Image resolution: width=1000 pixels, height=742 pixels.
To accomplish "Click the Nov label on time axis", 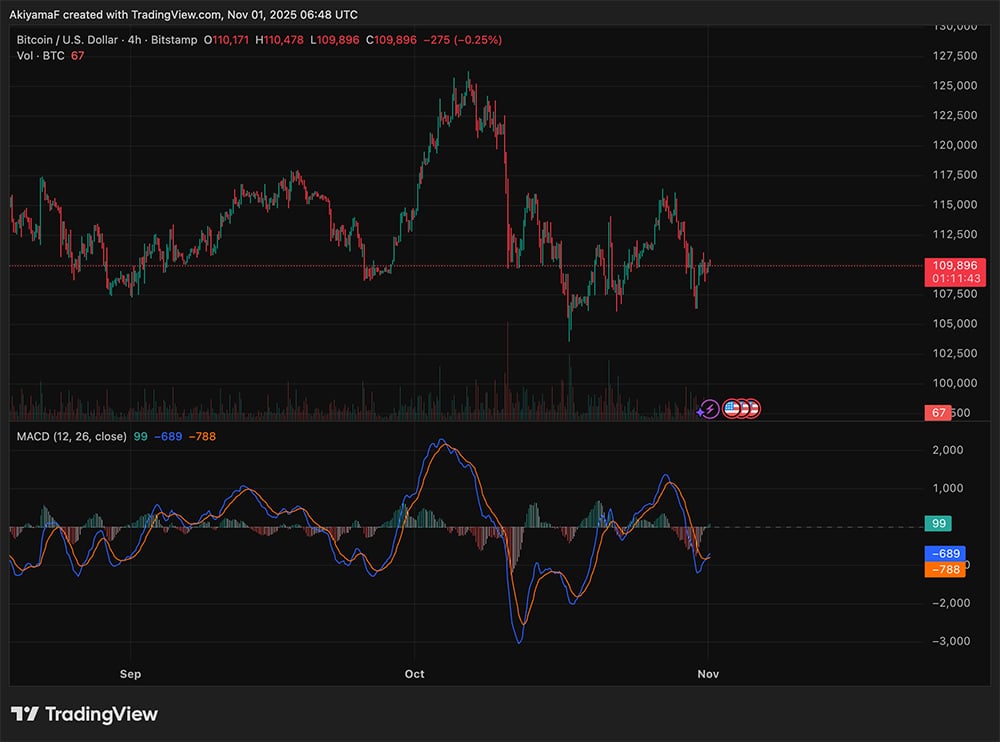I will (708, 674).
